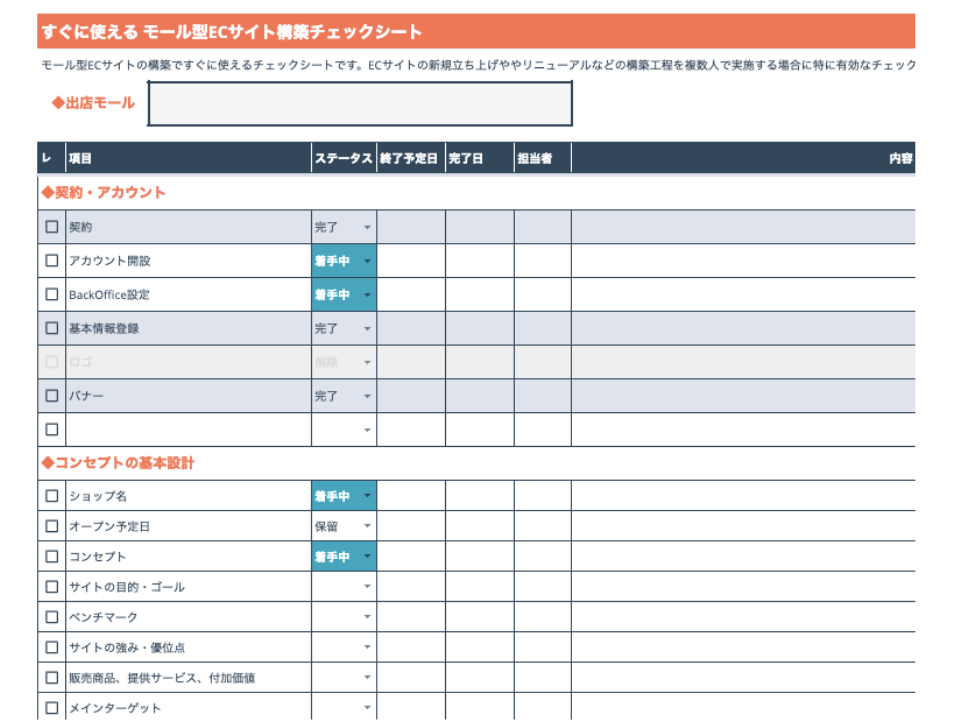Screen dimensions: 960x720
Task: Tick the アカウント開設 checkbox
Action: 52,261
